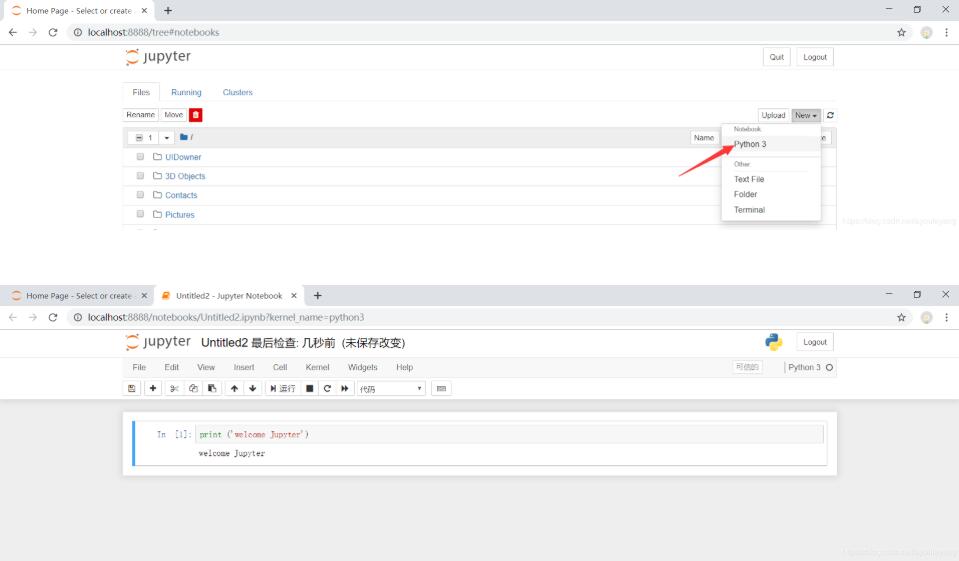
Task: Check the box next to Pictures
Action: 140,214
